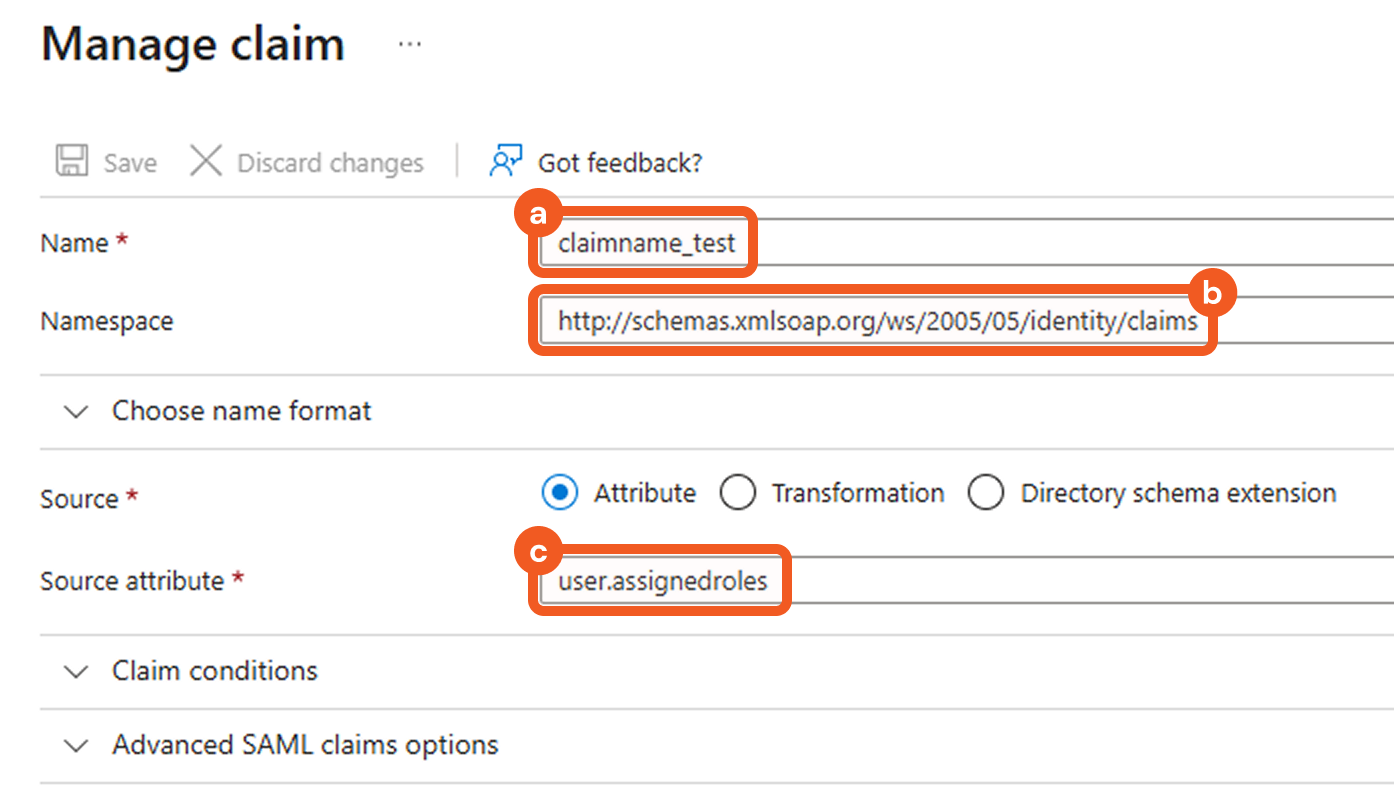Click the Save text in the toolbar

(130, 163)
